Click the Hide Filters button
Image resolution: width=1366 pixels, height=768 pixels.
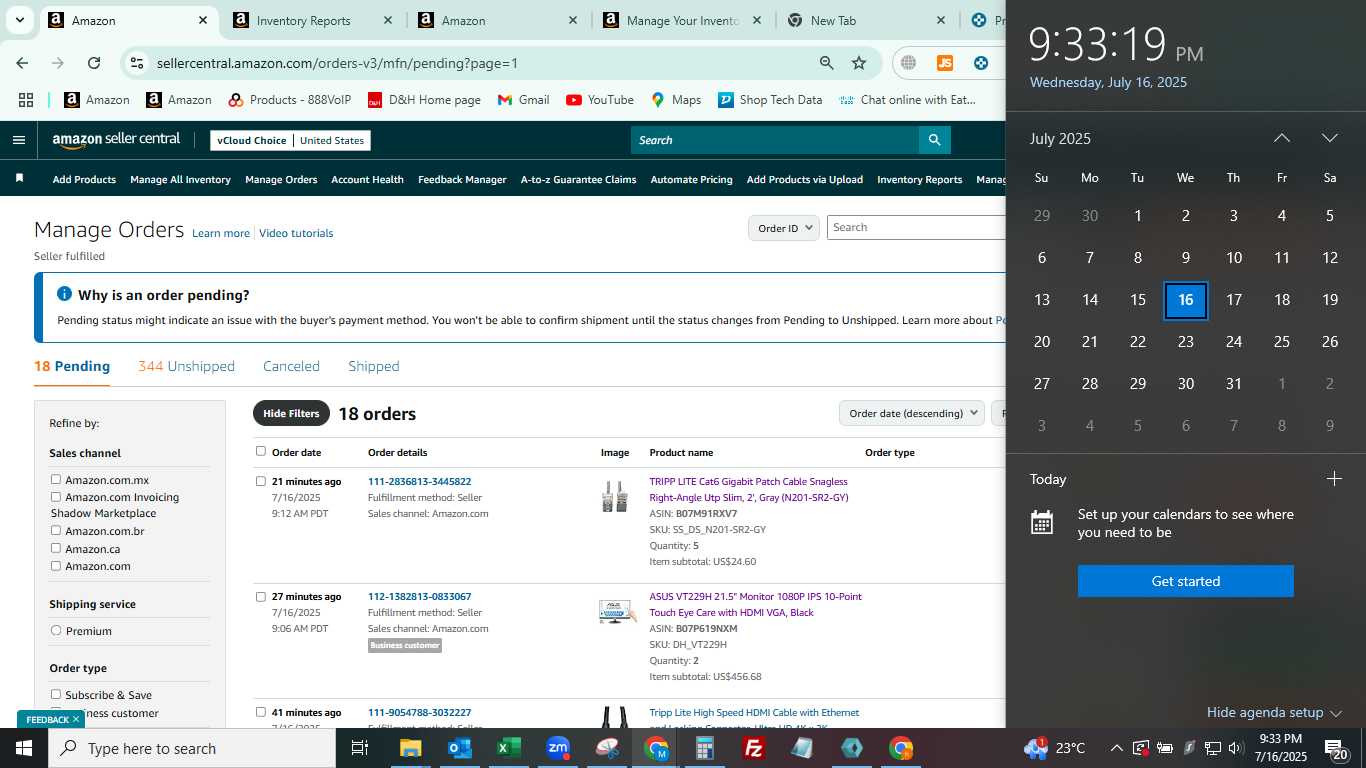pos(291,413)
